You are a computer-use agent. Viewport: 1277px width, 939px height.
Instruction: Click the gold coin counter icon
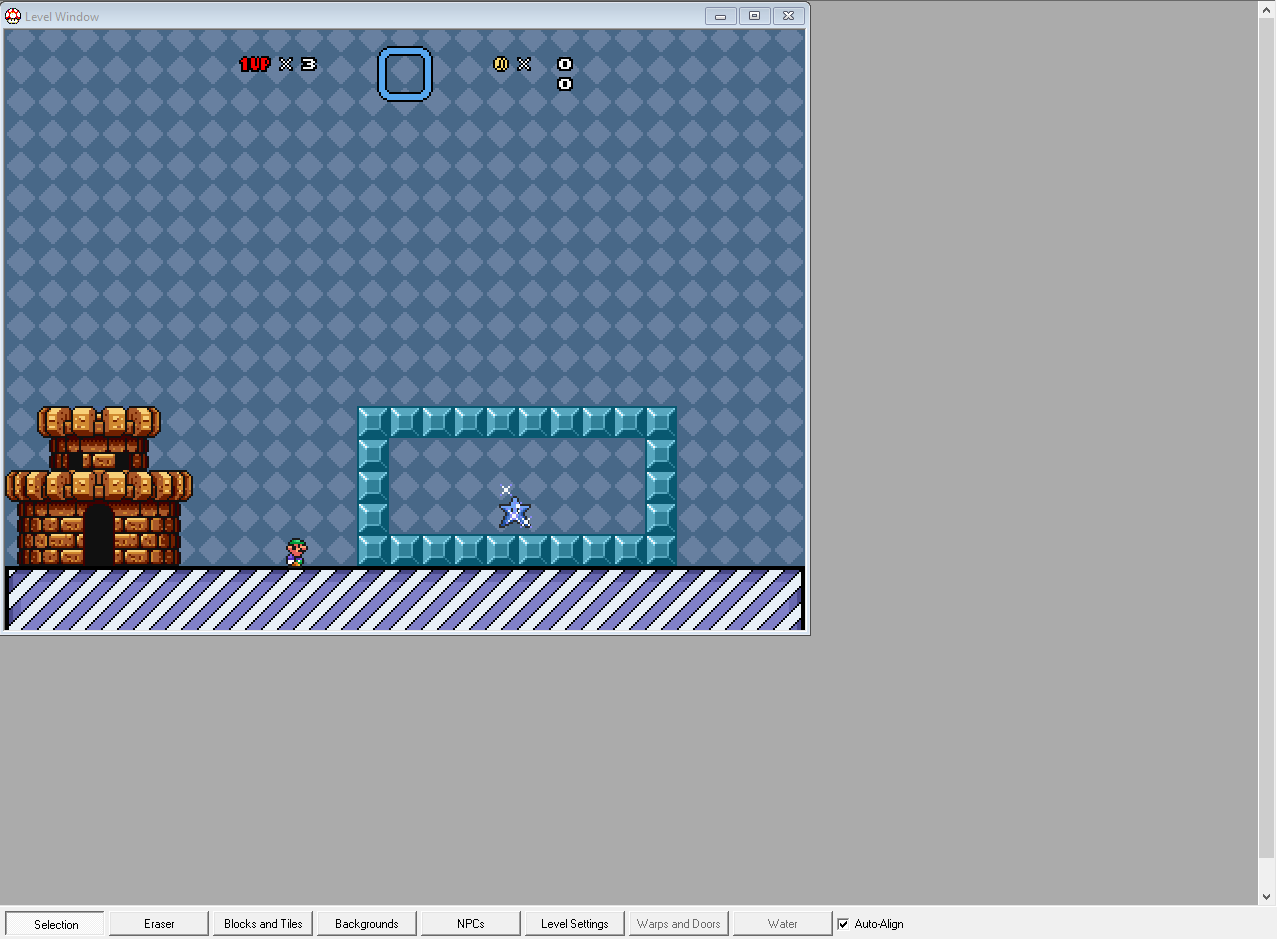click(x=501, y=64)
